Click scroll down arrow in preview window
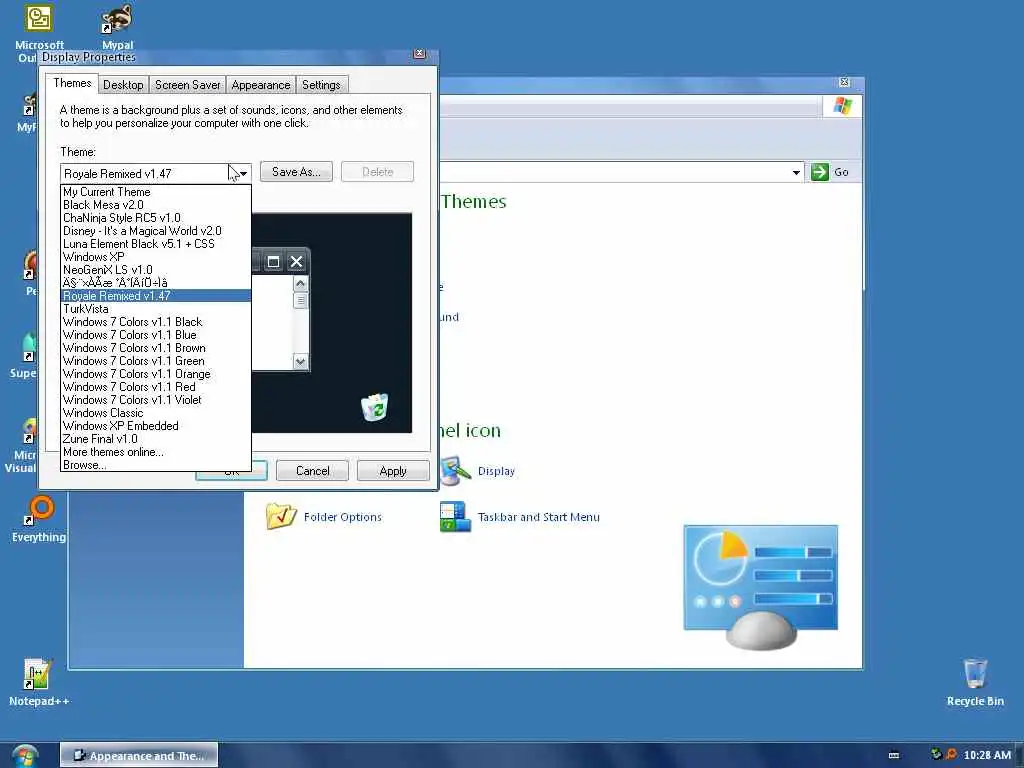This screenshot has width=1024, height=768. pyautogui.click(x=300, y=361)
